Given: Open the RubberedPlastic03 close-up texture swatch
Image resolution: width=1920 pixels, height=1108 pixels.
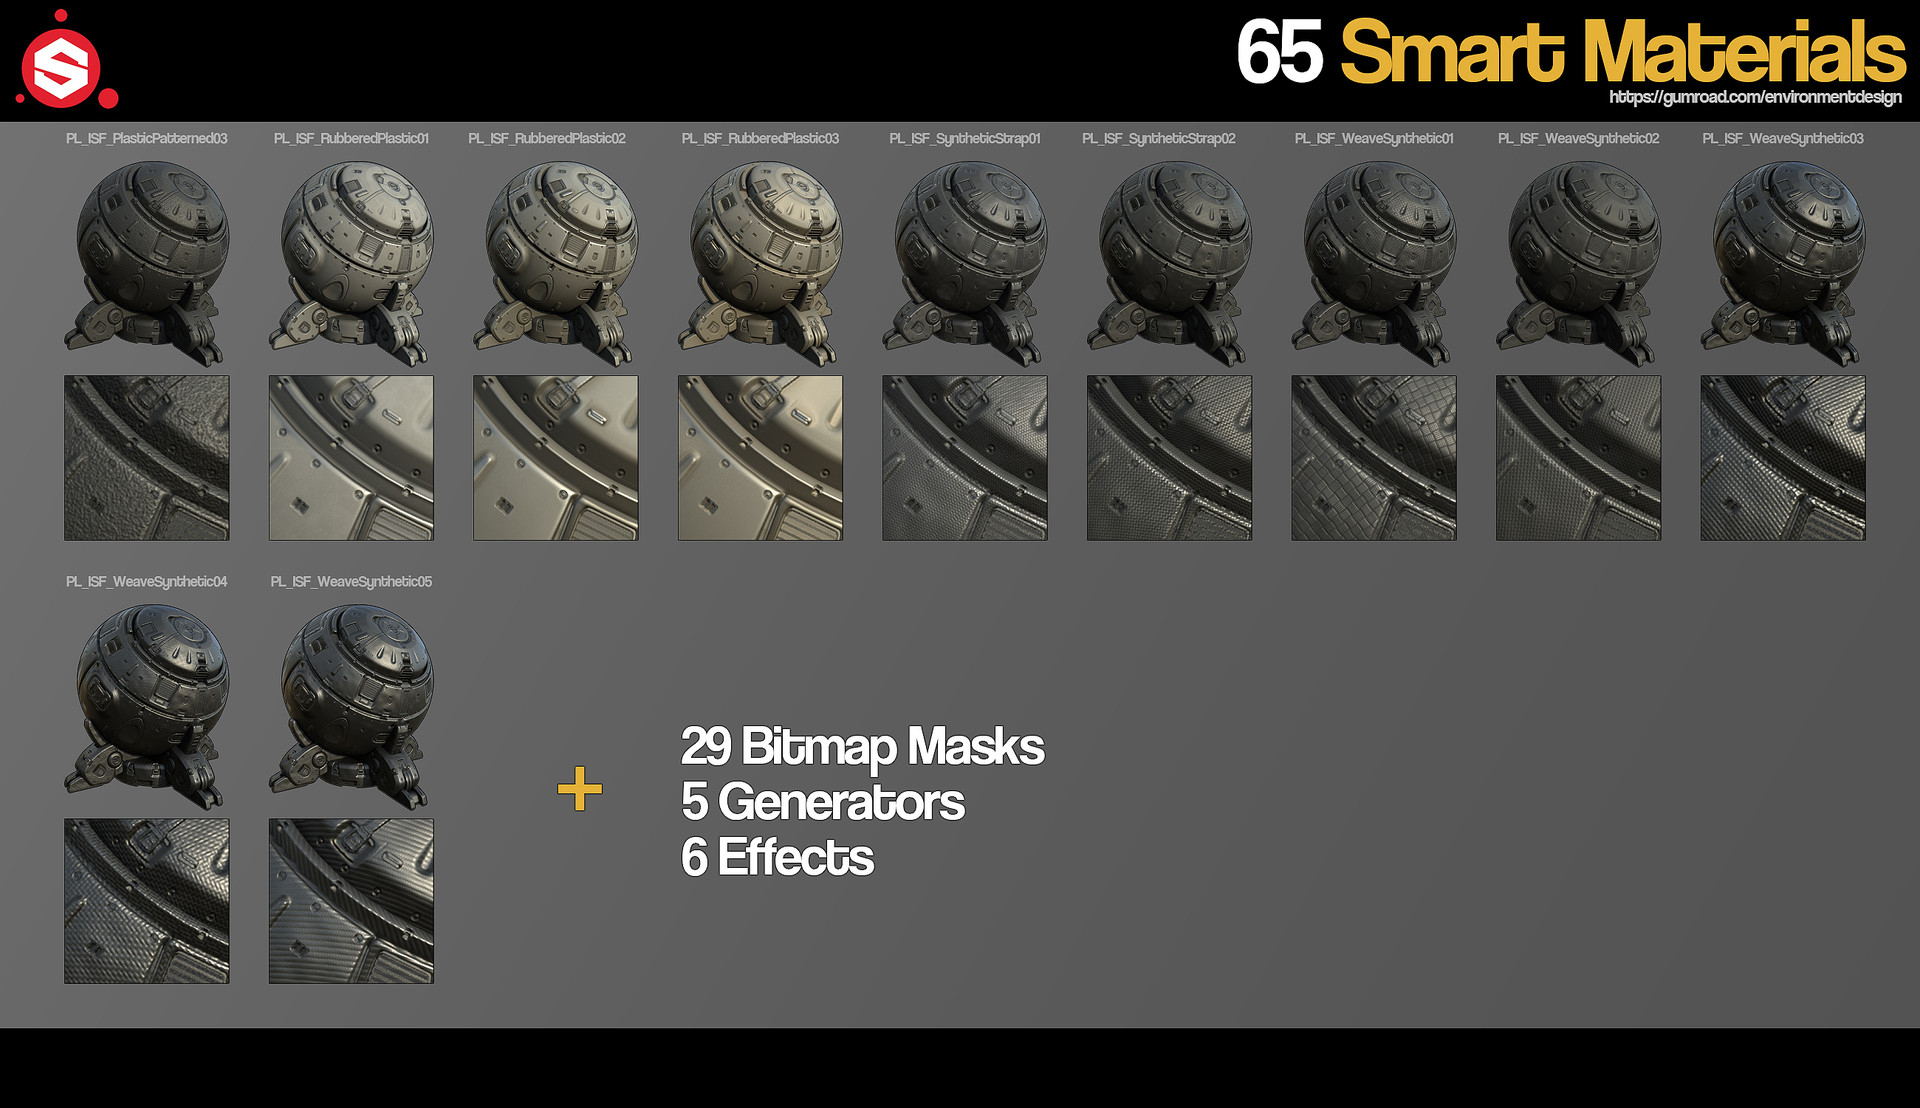Looking at the screenshot, I should pos(760,458).
